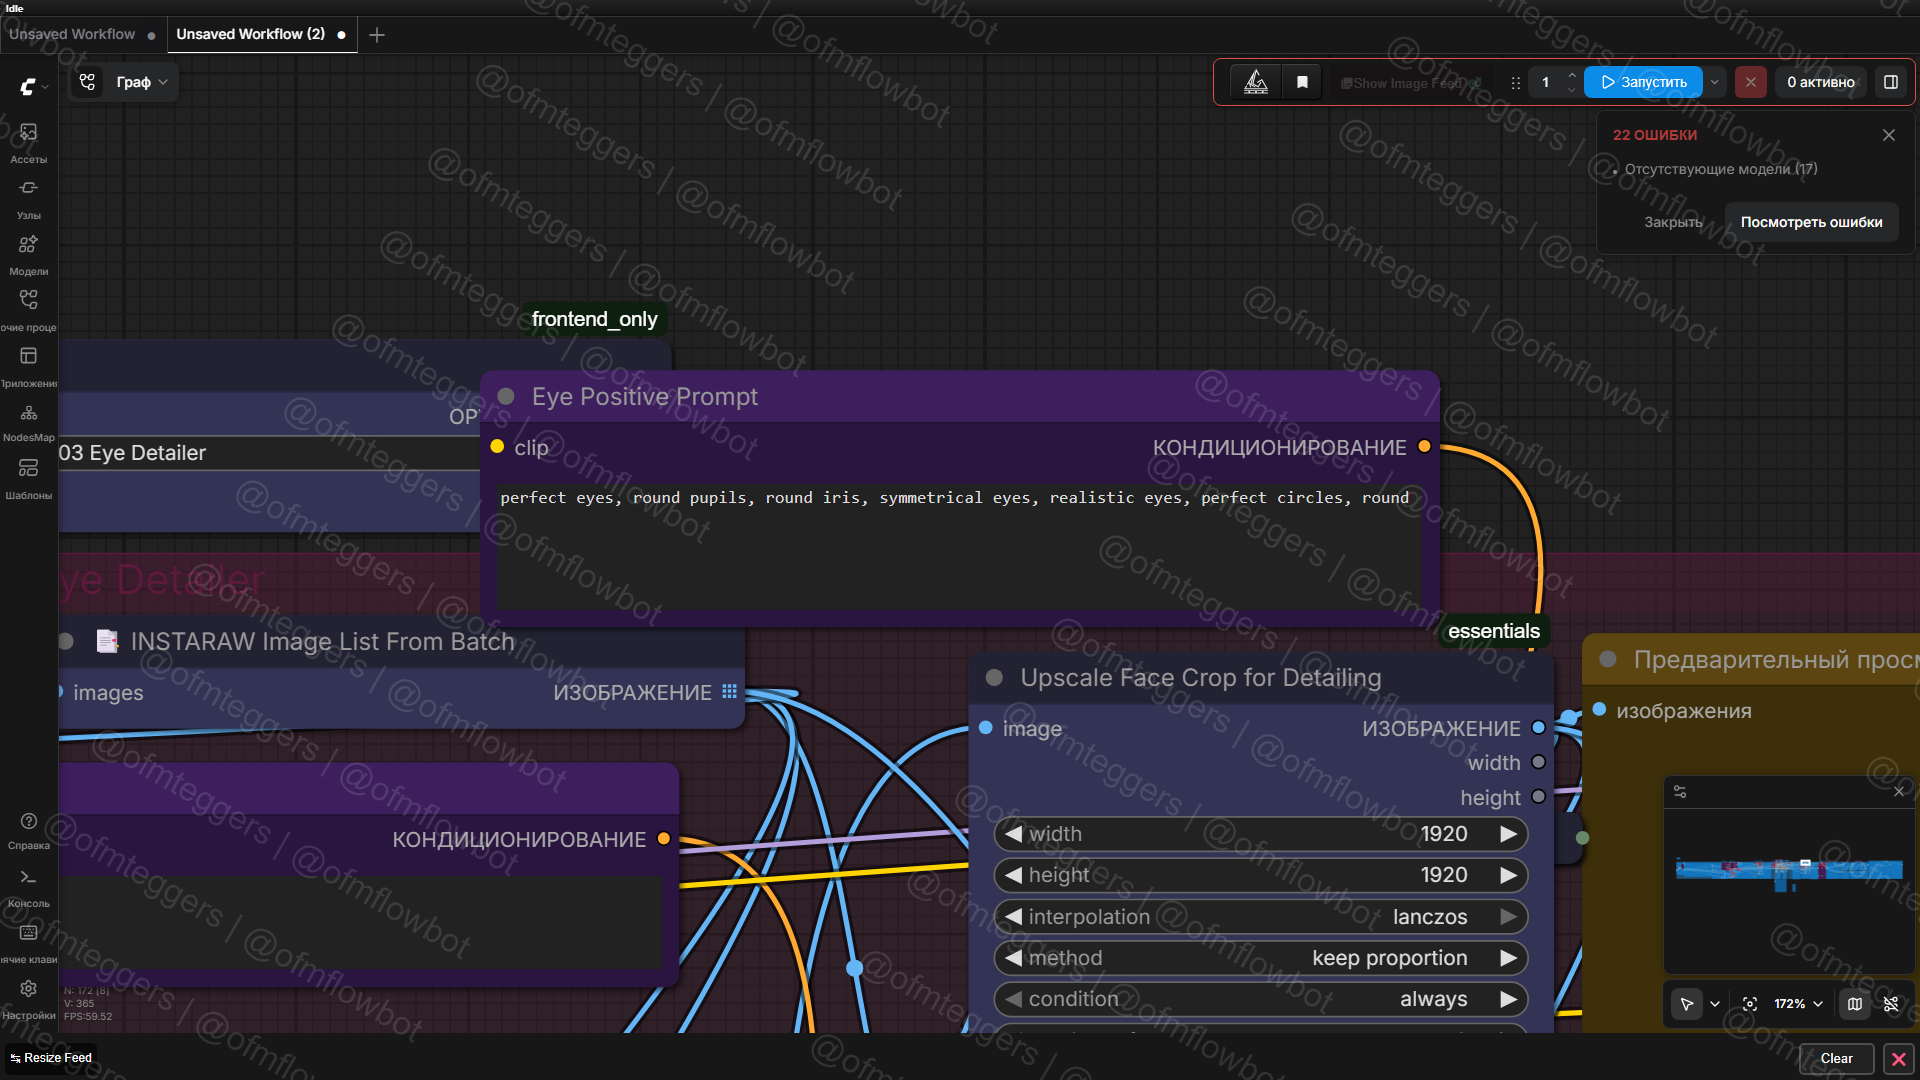Switch to the first Unsaved Workflow tab
Screen dimensions: 1920x1080
click(x=72, y=34)
